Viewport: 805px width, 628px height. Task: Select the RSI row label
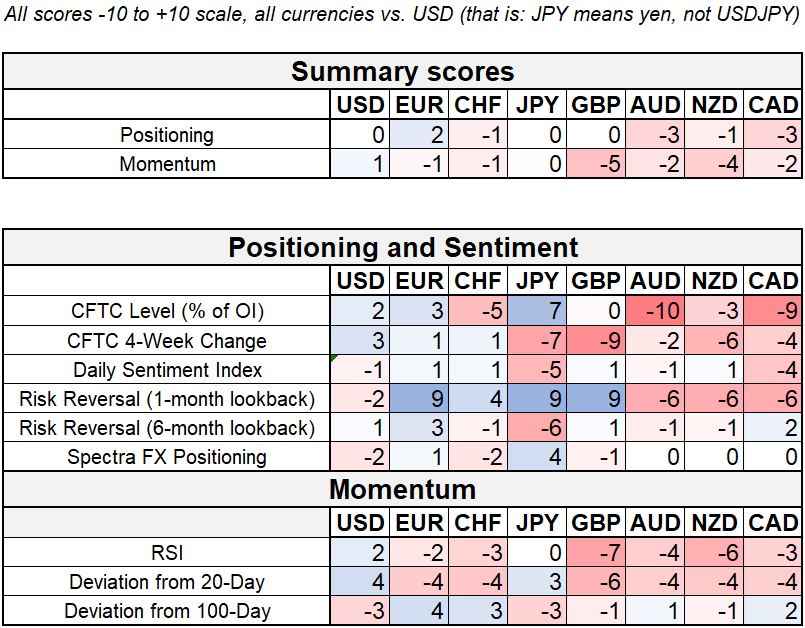point(167,552)
